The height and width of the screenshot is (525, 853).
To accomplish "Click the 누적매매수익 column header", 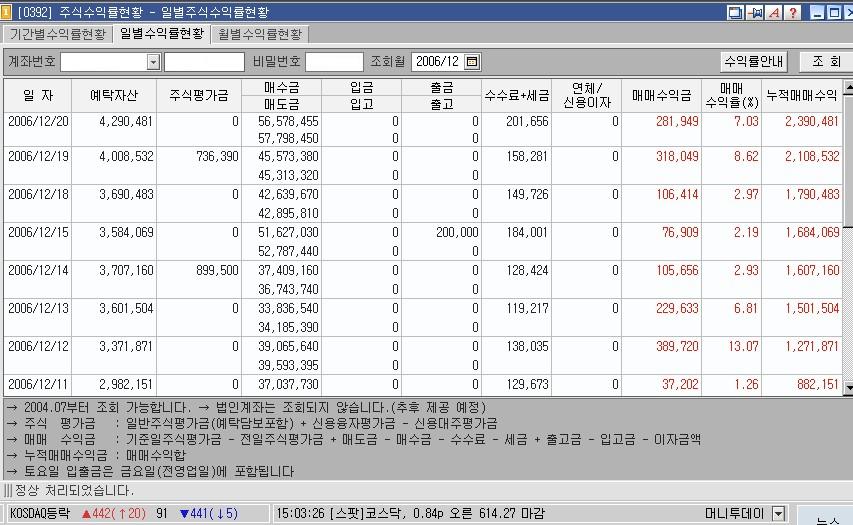I will [802, 95].
